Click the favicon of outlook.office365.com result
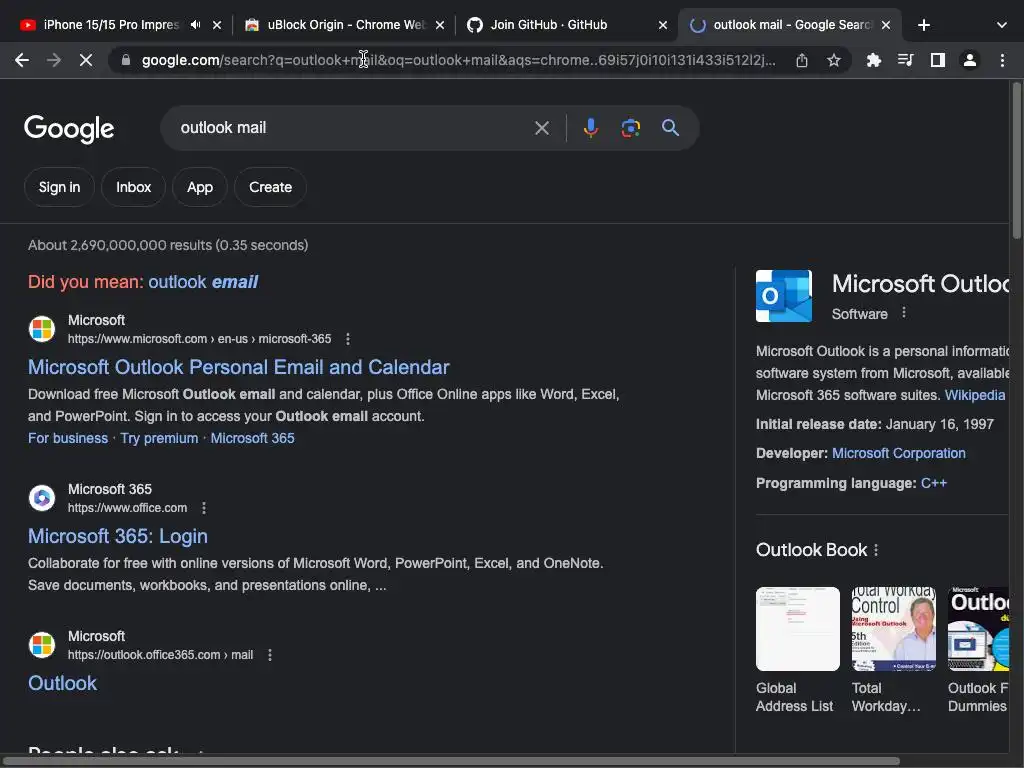1024x768 pixels. 42,645
